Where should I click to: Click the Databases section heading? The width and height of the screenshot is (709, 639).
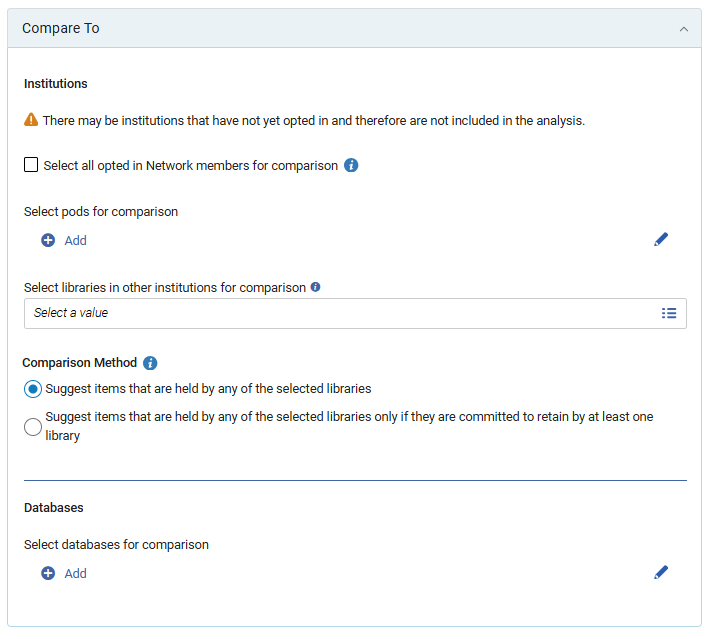coord(53,507)
